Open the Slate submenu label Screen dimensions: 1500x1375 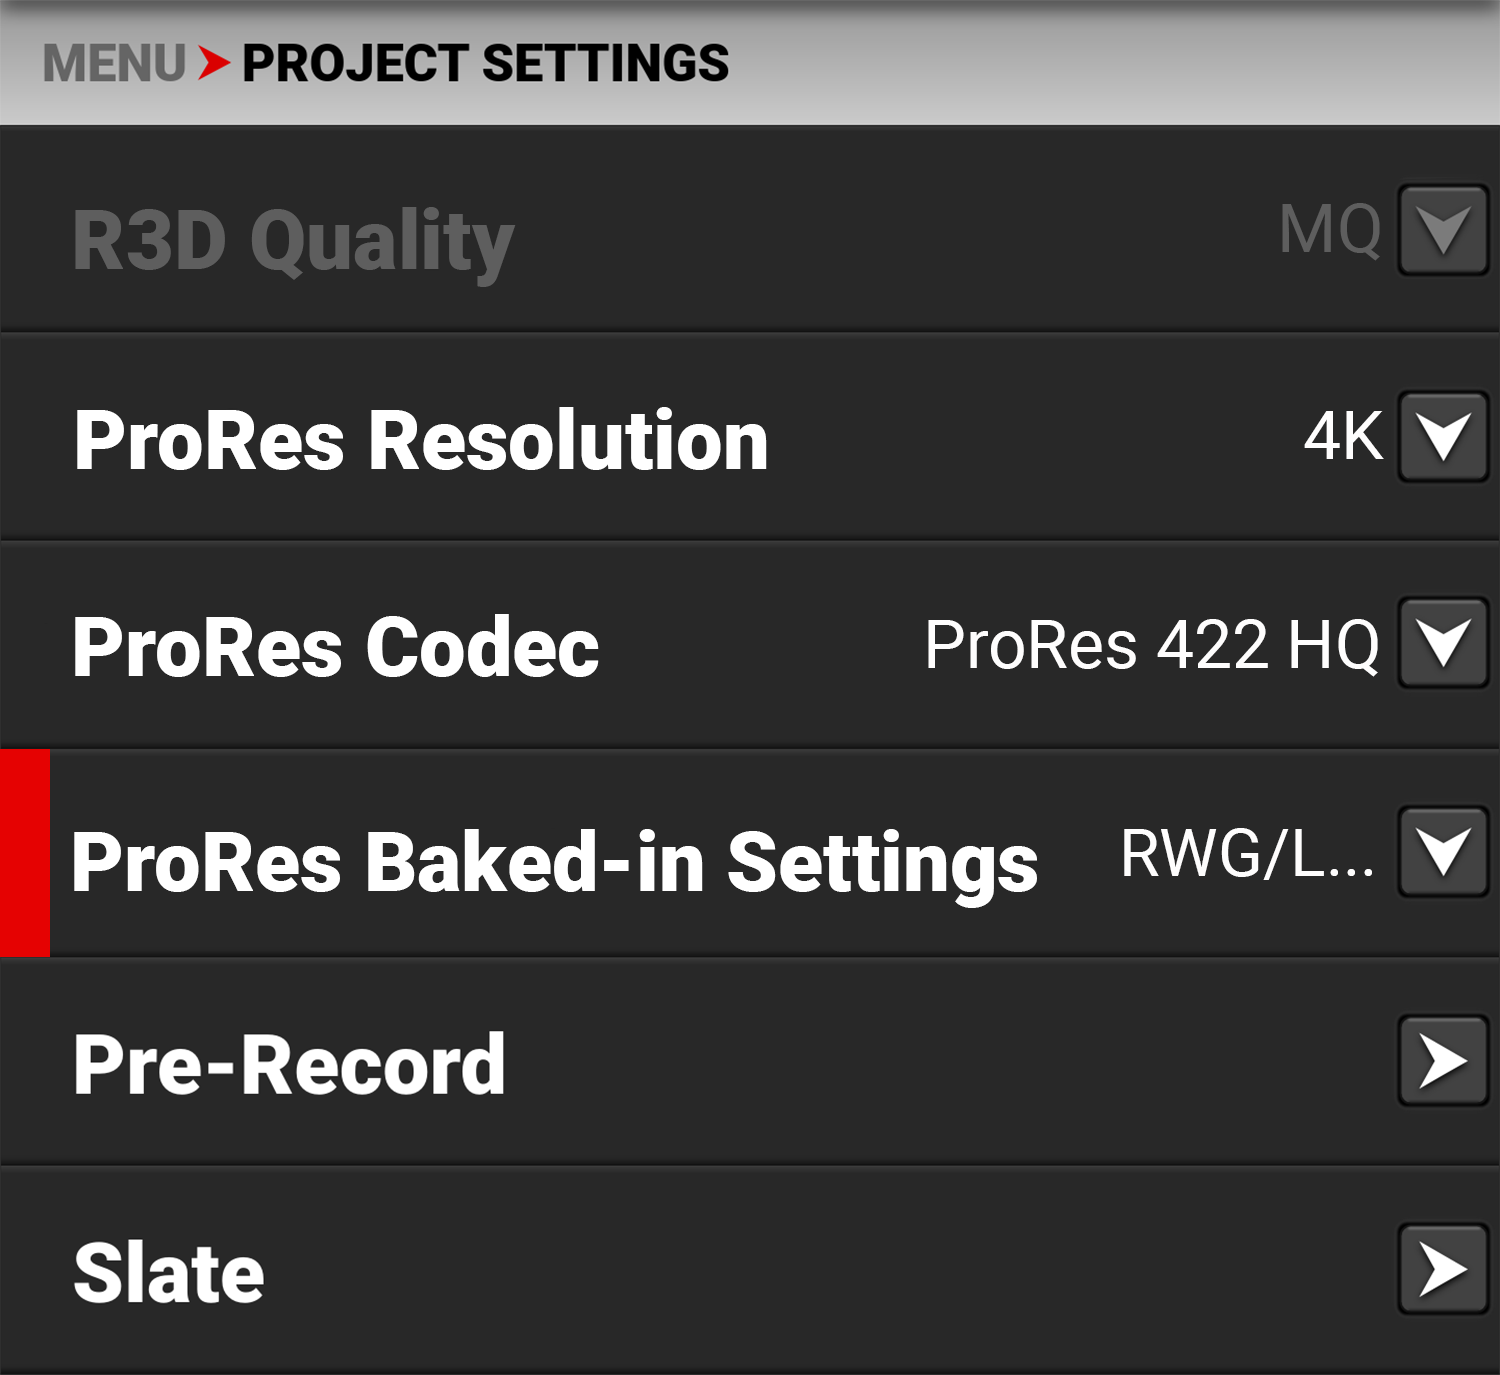click(x=169, y=1272)
